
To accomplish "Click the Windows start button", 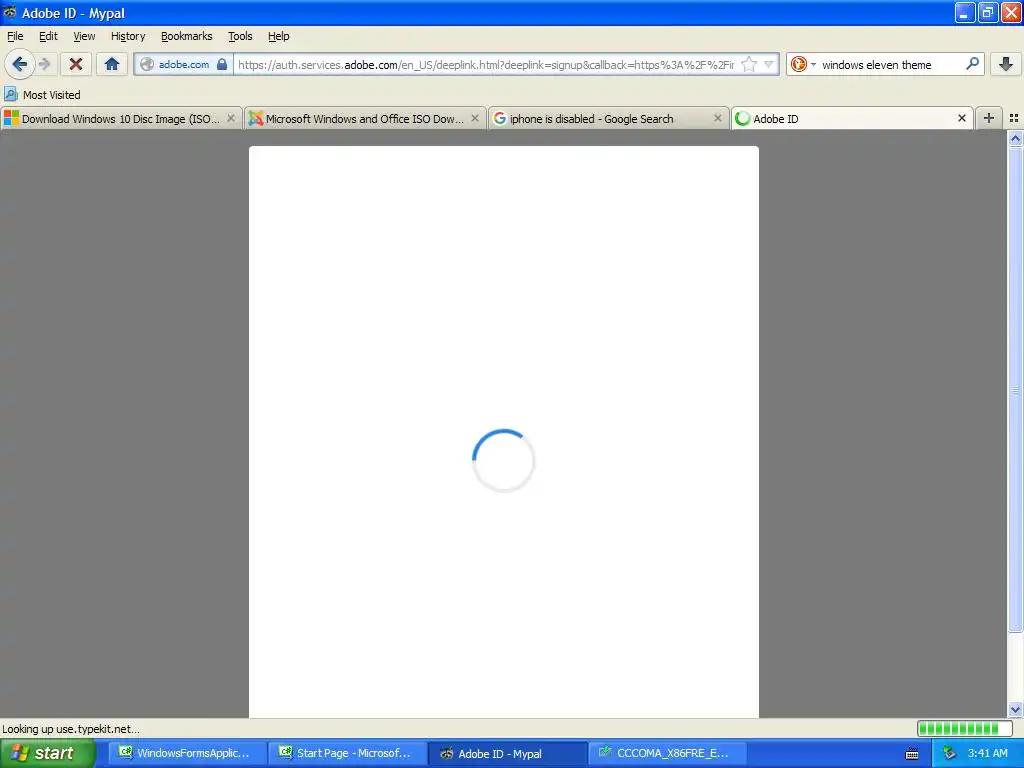I will tap(47, 753).
